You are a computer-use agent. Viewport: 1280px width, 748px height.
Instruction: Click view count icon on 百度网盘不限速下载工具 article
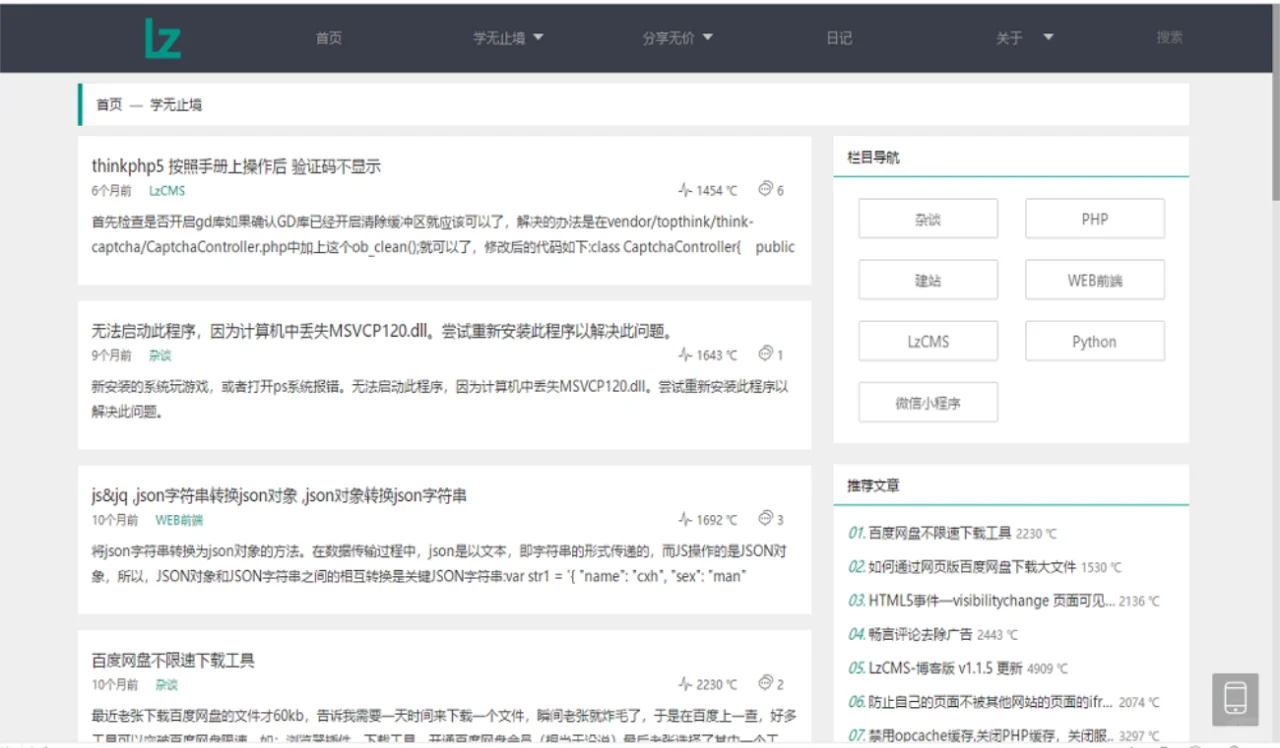click(685, 684)
